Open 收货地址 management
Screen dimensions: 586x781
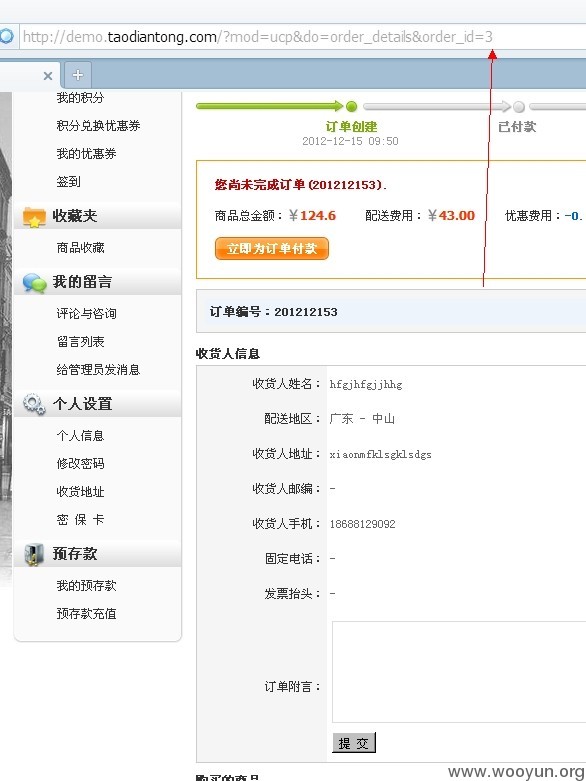coord(80,492)
